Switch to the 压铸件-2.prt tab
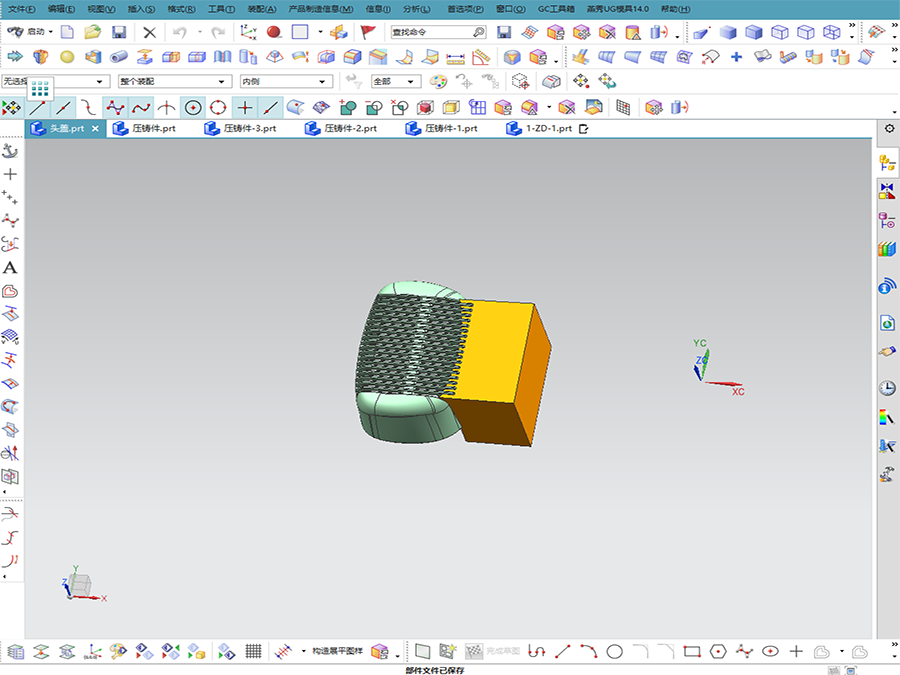 click(350, 129)
